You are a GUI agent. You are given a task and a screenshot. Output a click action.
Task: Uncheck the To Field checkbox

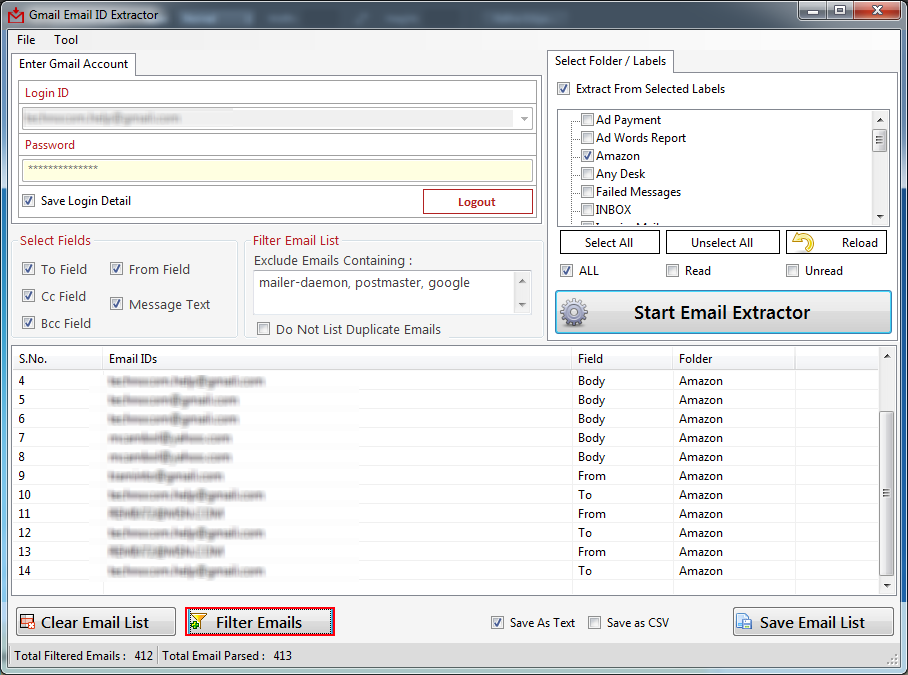28,269
